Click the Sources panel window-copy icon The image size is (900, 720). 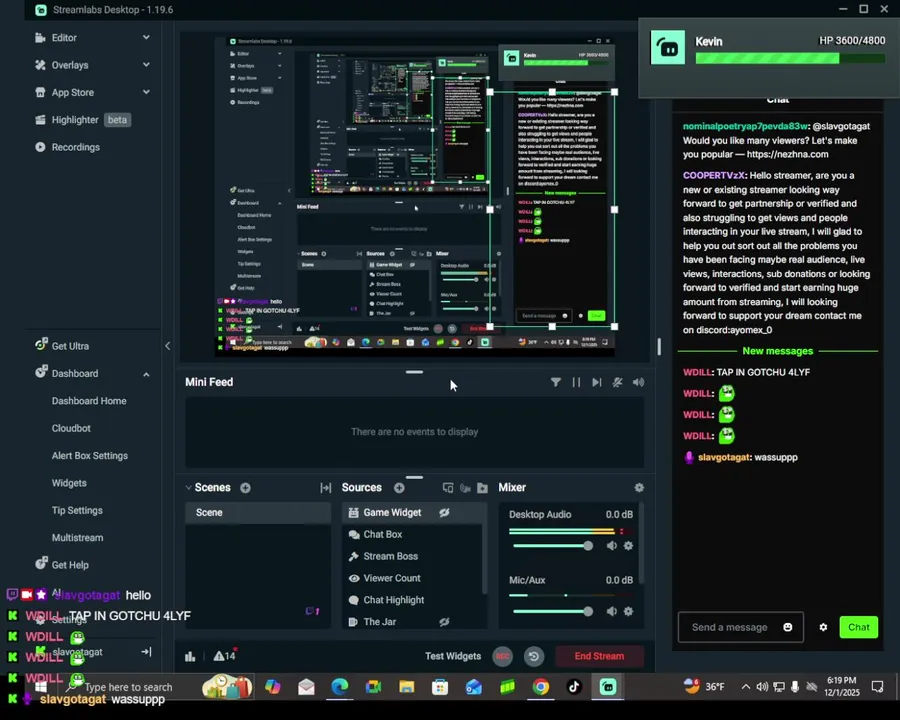tap(448, 488)
